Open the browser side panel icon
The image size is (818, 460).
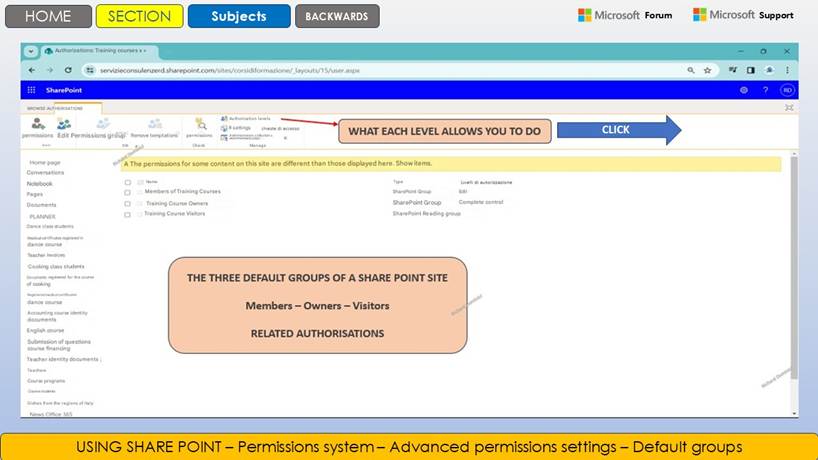[x=751, y=70]
